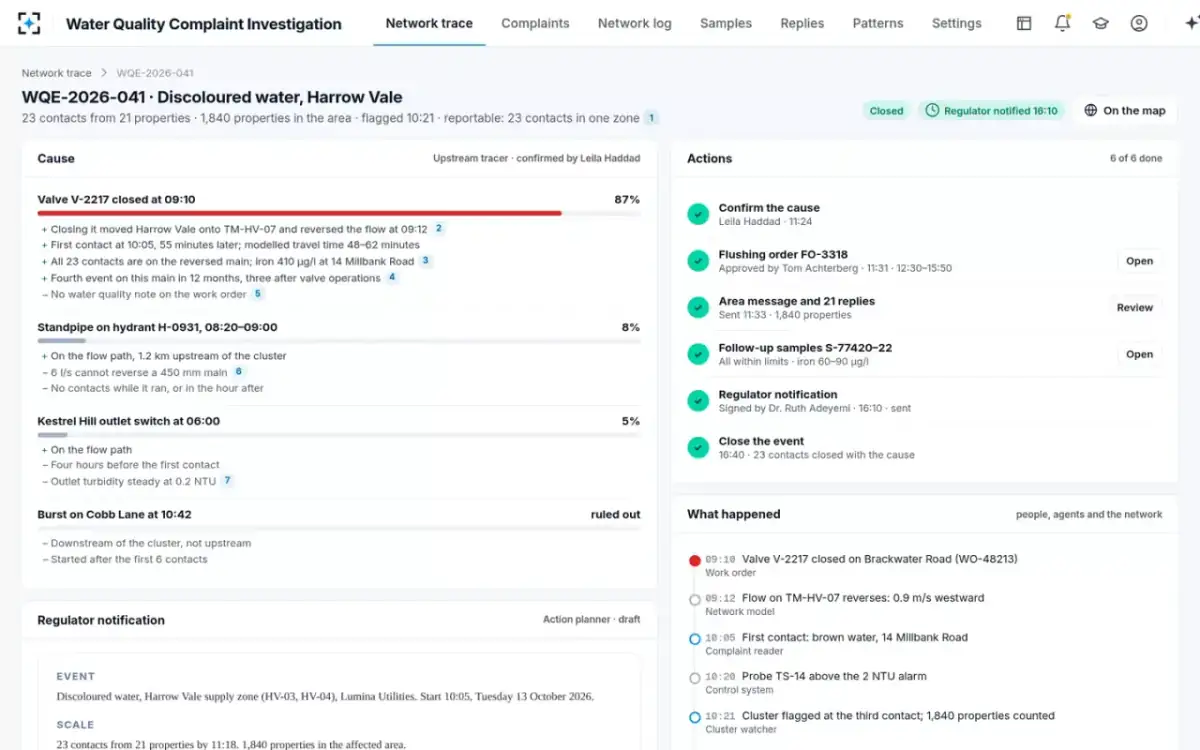Click 'Action planner · draft' label
This screenshot has width=1200, height=750.
592,620
